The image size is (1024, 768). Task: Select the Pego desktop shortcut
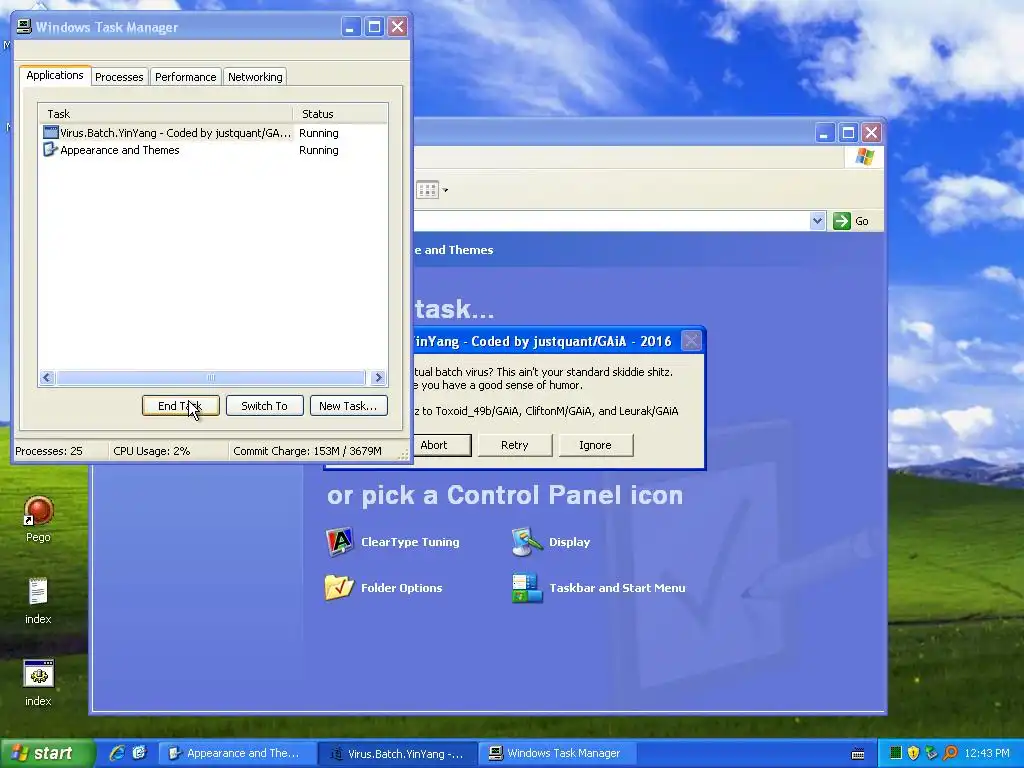38,520
